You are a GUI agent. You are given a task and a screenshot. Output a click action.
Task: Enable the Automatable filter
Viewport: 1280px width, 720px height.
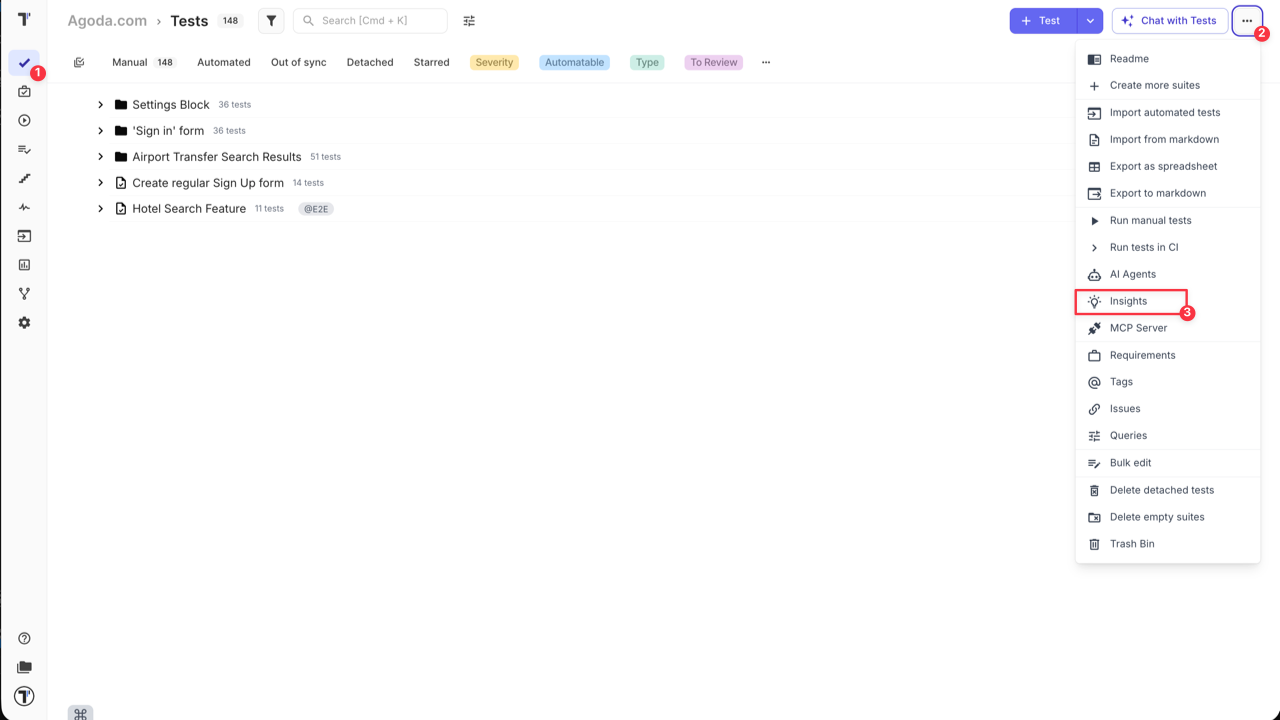(x=574, y=62)
